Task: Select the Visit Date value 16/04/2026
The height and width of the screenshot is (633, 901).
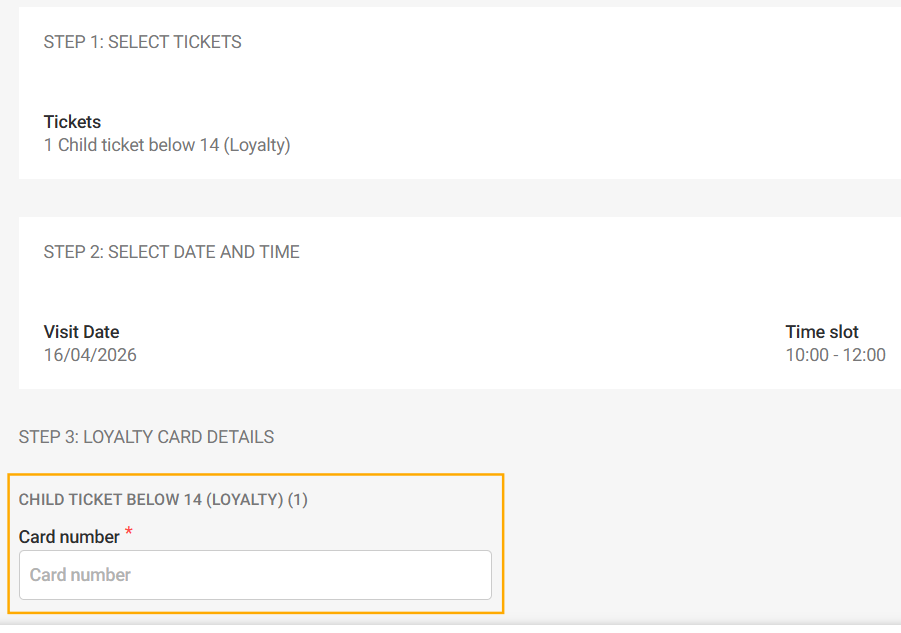Action: [90, 354]
